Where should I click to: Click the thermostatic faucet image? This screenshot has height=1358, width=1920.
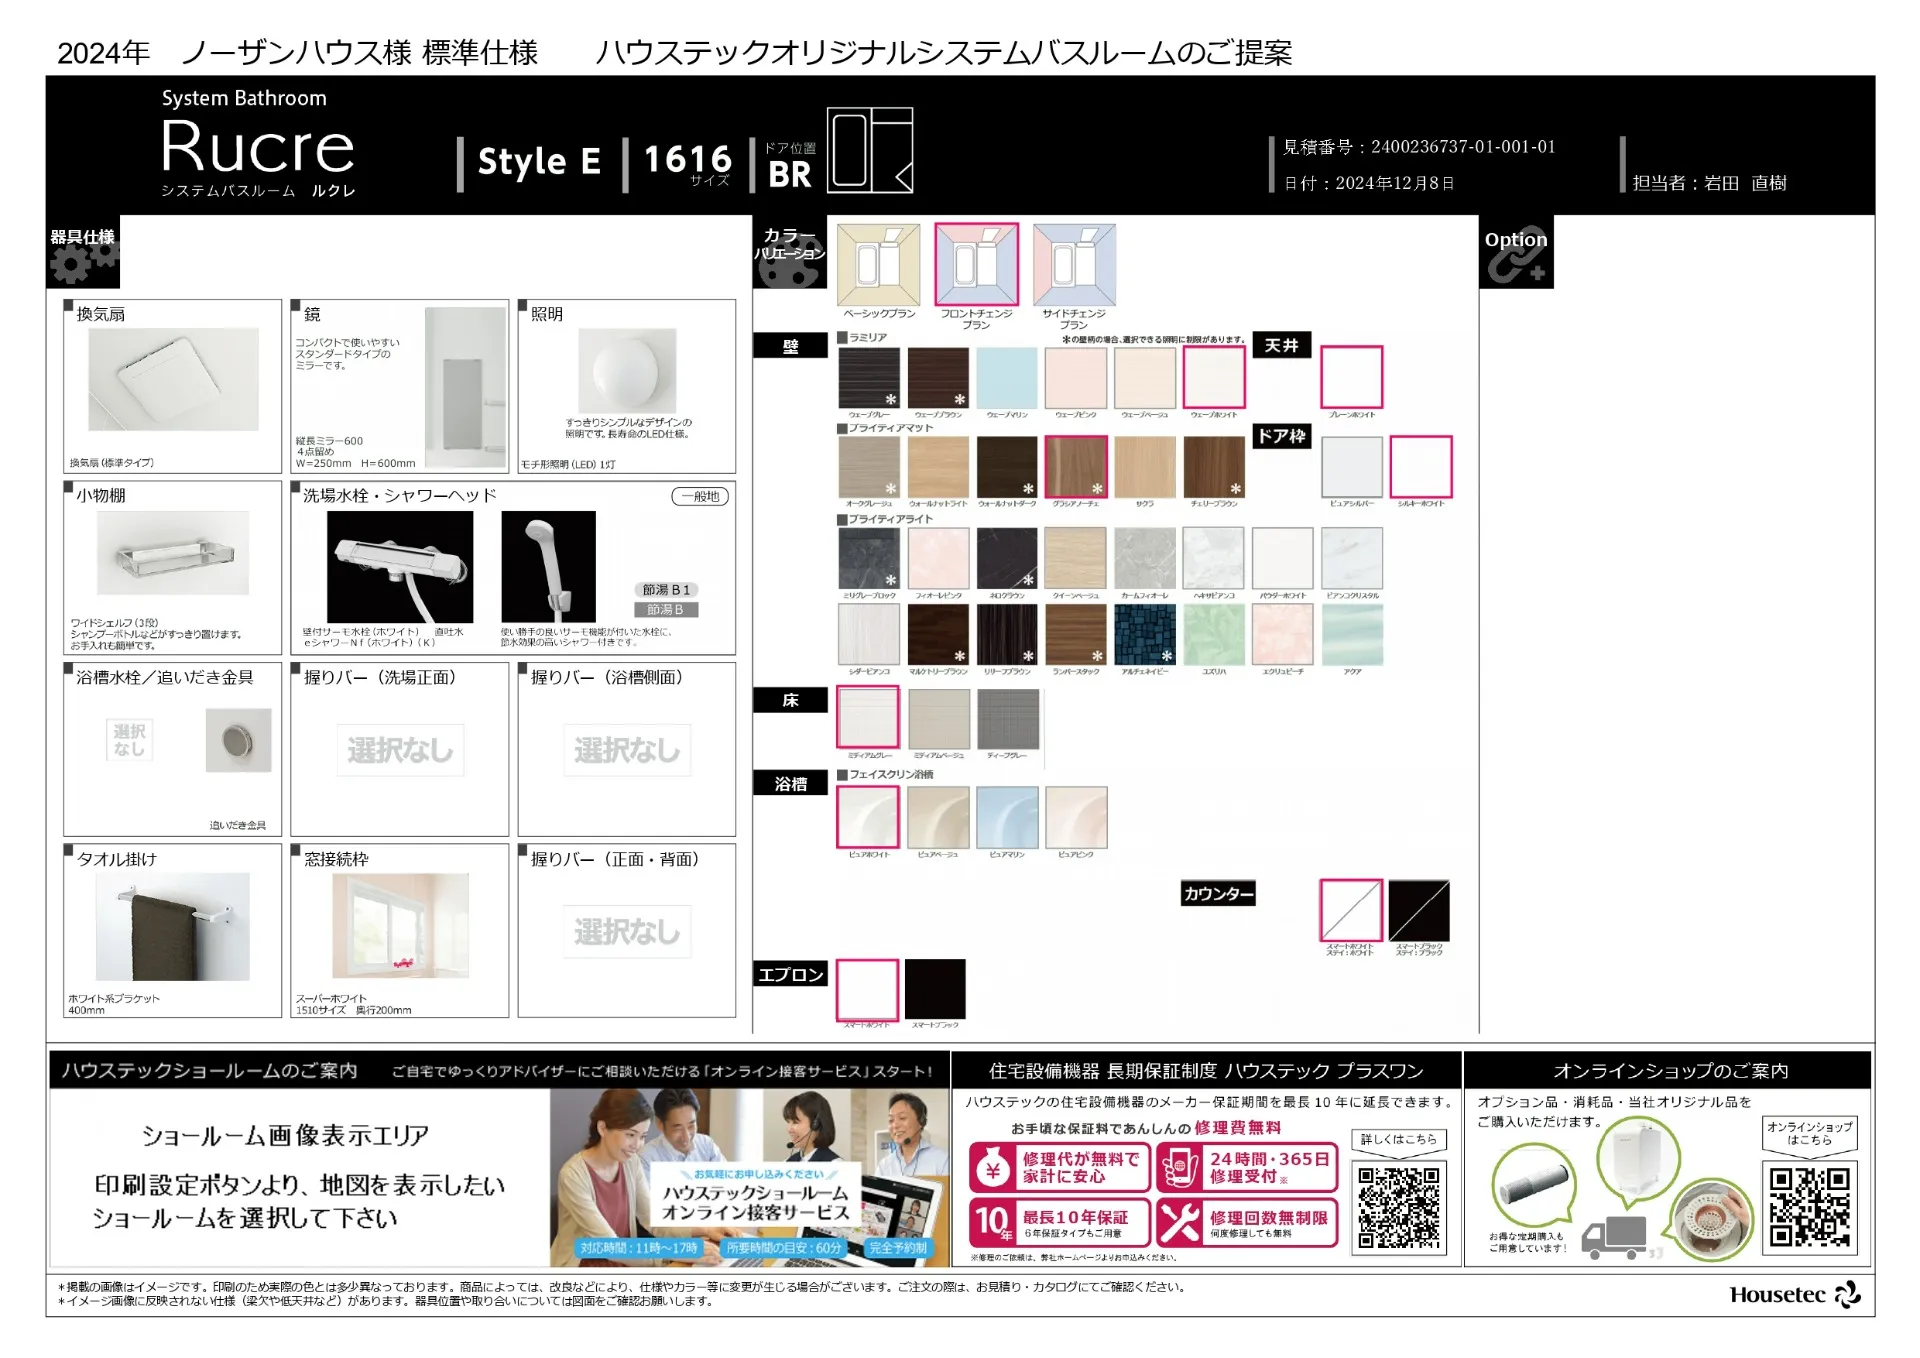(400, 567)
